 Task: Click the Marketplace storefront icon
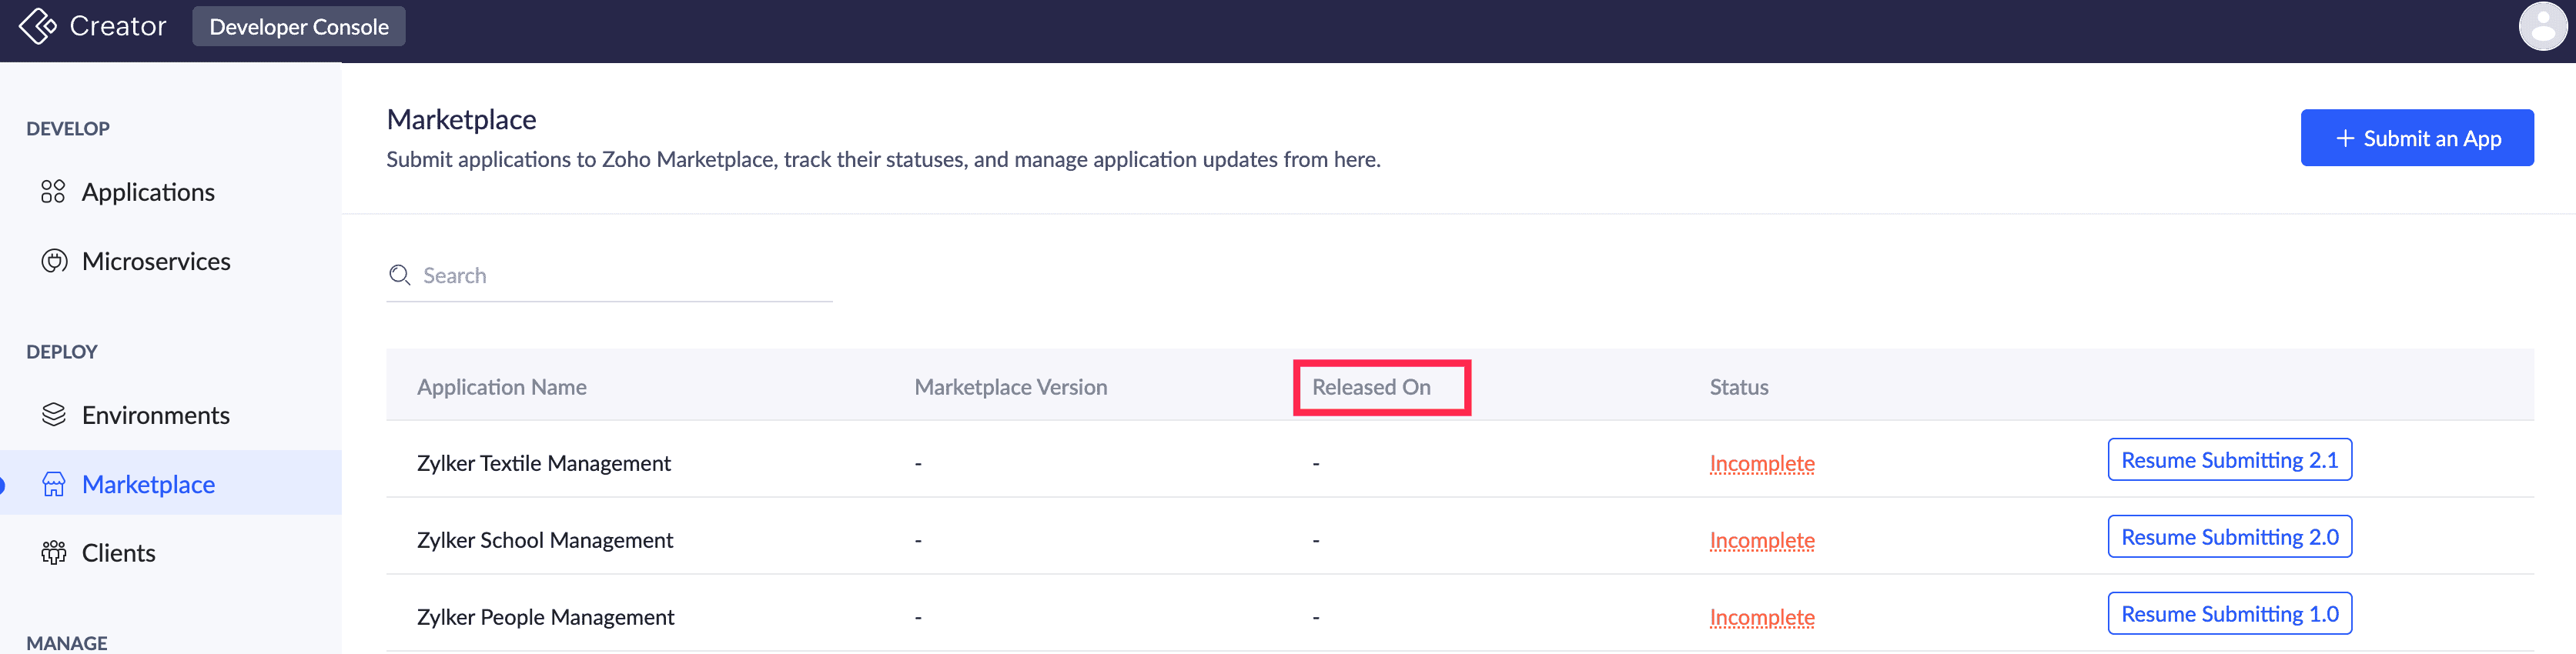[x=54, y=484]
